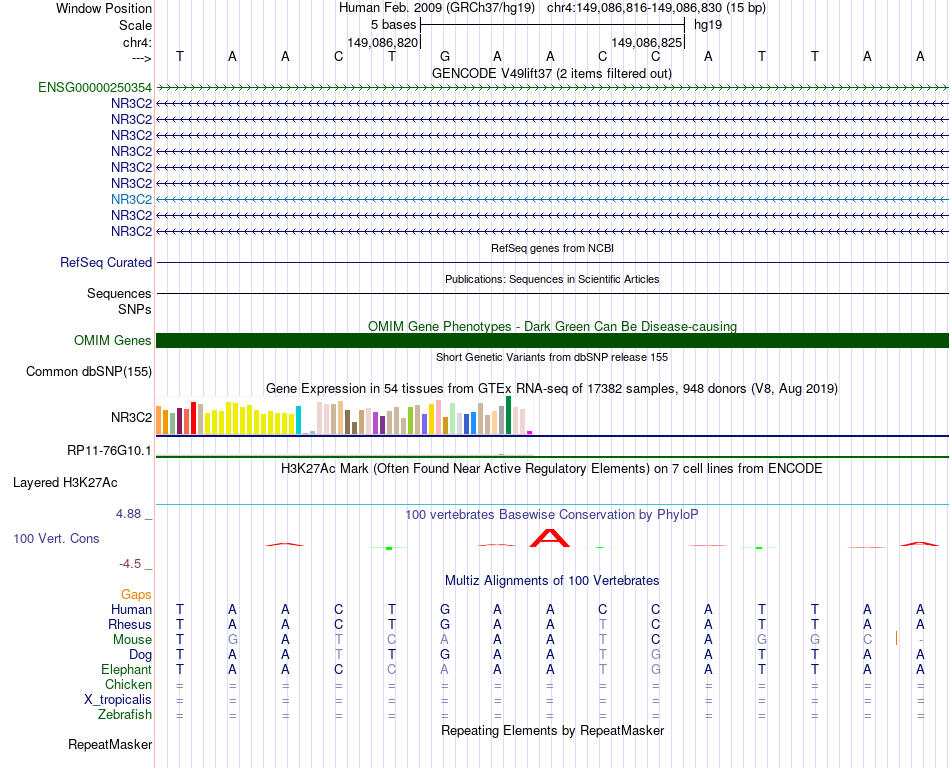Select the Rhesus alignment row label
This screenshot has width=950, height=768.
click(130, 624)
